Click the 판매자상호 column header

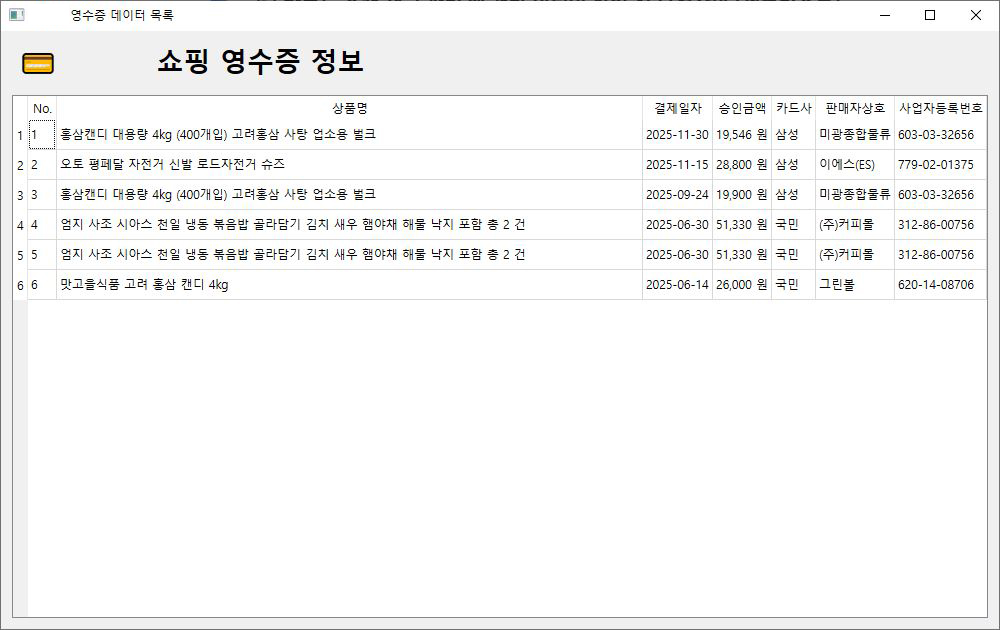(x=854, y=108)
